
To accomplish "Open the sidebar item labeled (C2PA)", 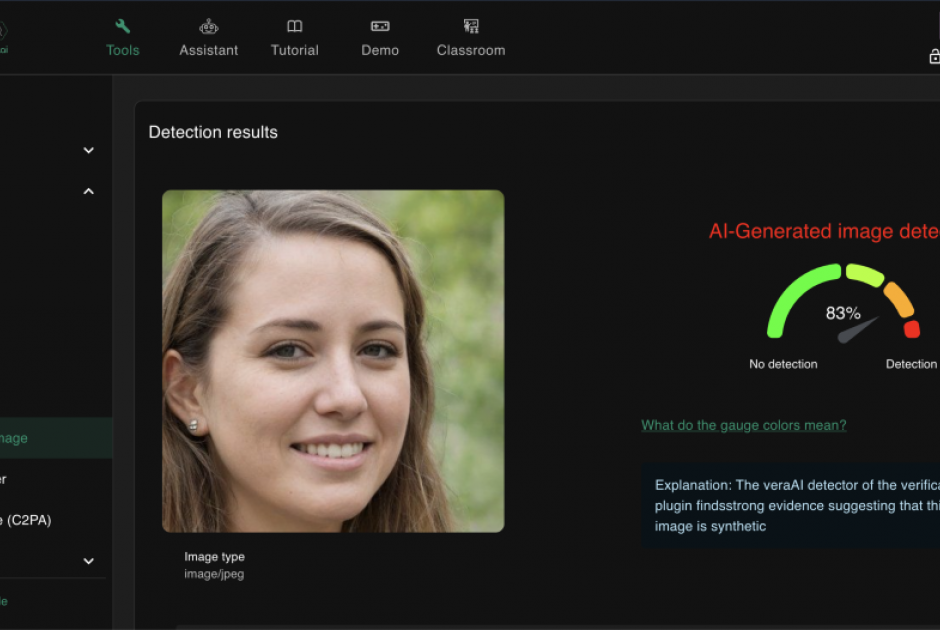I will click(30, 520).
